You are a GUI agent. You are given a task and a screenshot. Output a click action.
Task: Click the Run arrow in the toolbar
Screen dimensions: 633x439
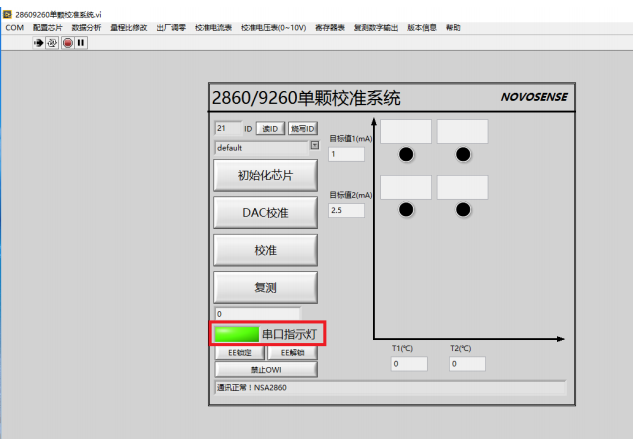pos(40,43)
